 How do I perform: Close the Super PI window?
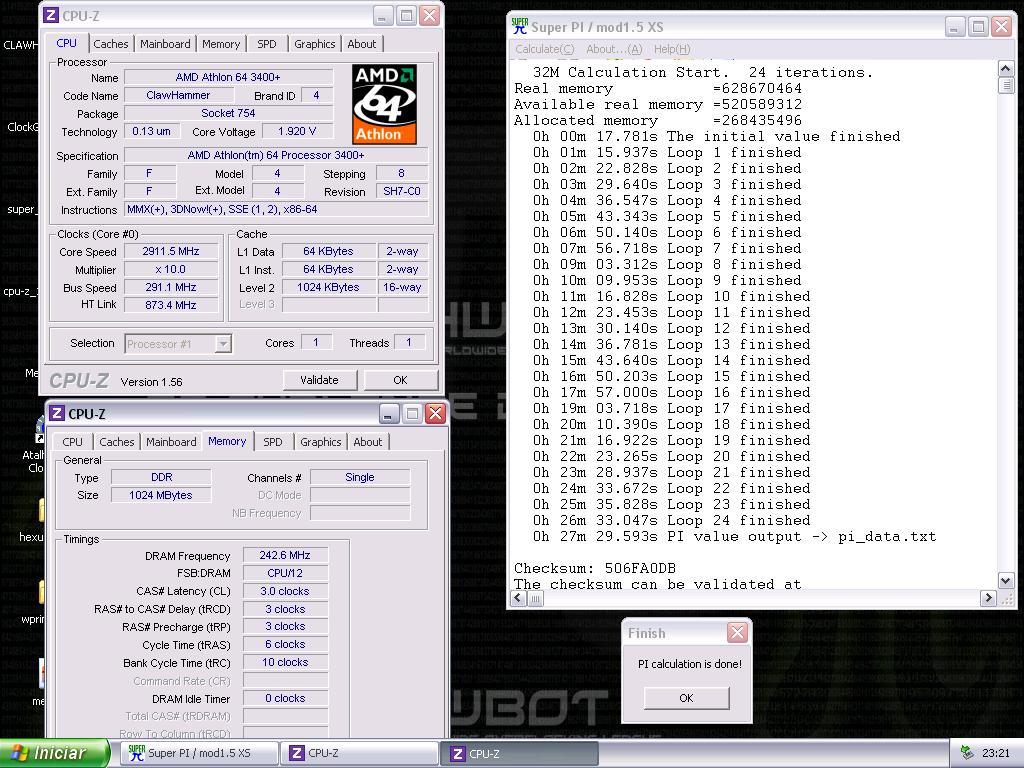[1001, 27]
